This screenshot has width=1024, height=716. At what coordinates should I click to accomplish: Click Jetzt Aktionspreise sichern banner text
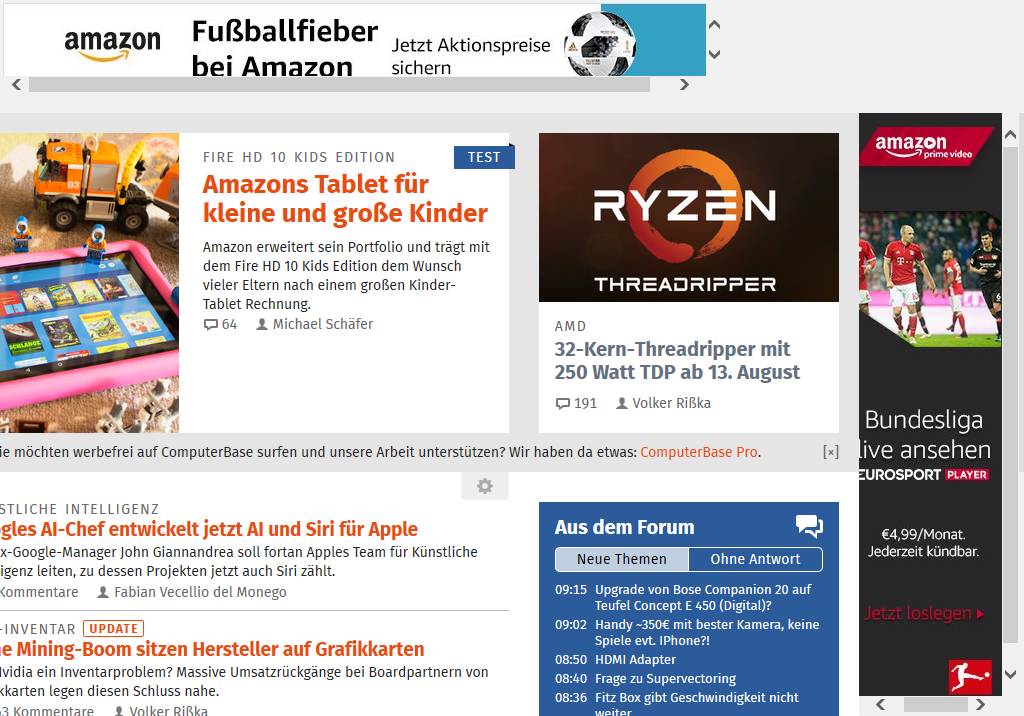pyautogui.click(x=471, y=56)
